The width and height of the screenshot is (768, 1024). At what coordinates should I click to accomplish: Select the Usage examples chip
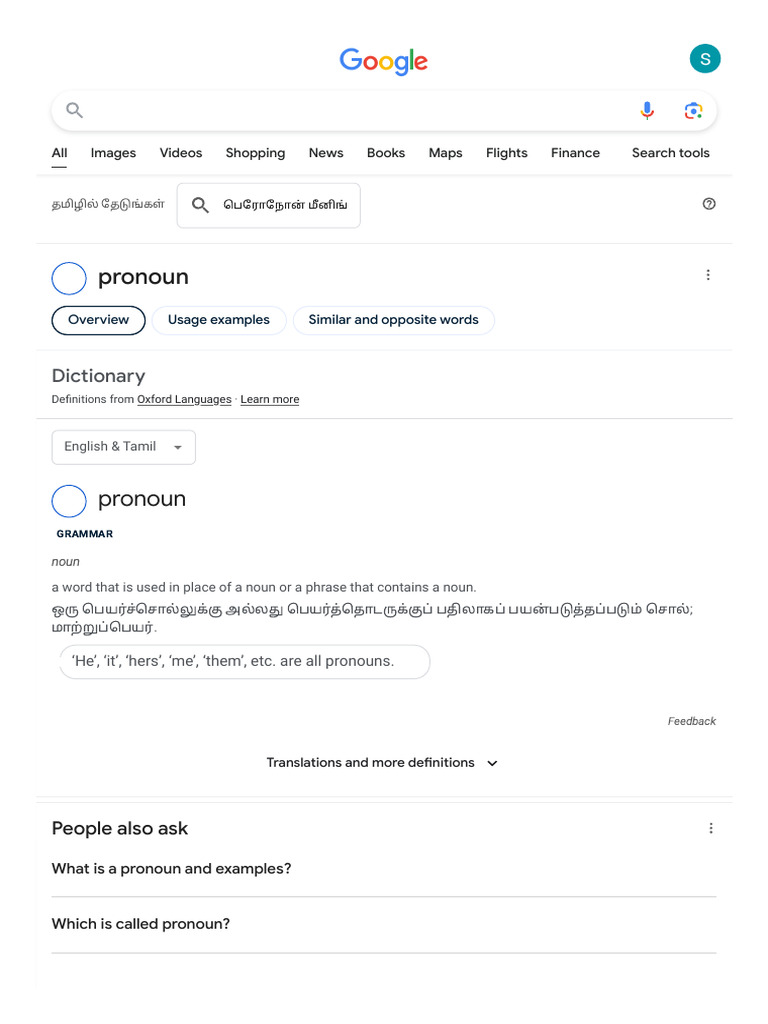pos(219,320)
